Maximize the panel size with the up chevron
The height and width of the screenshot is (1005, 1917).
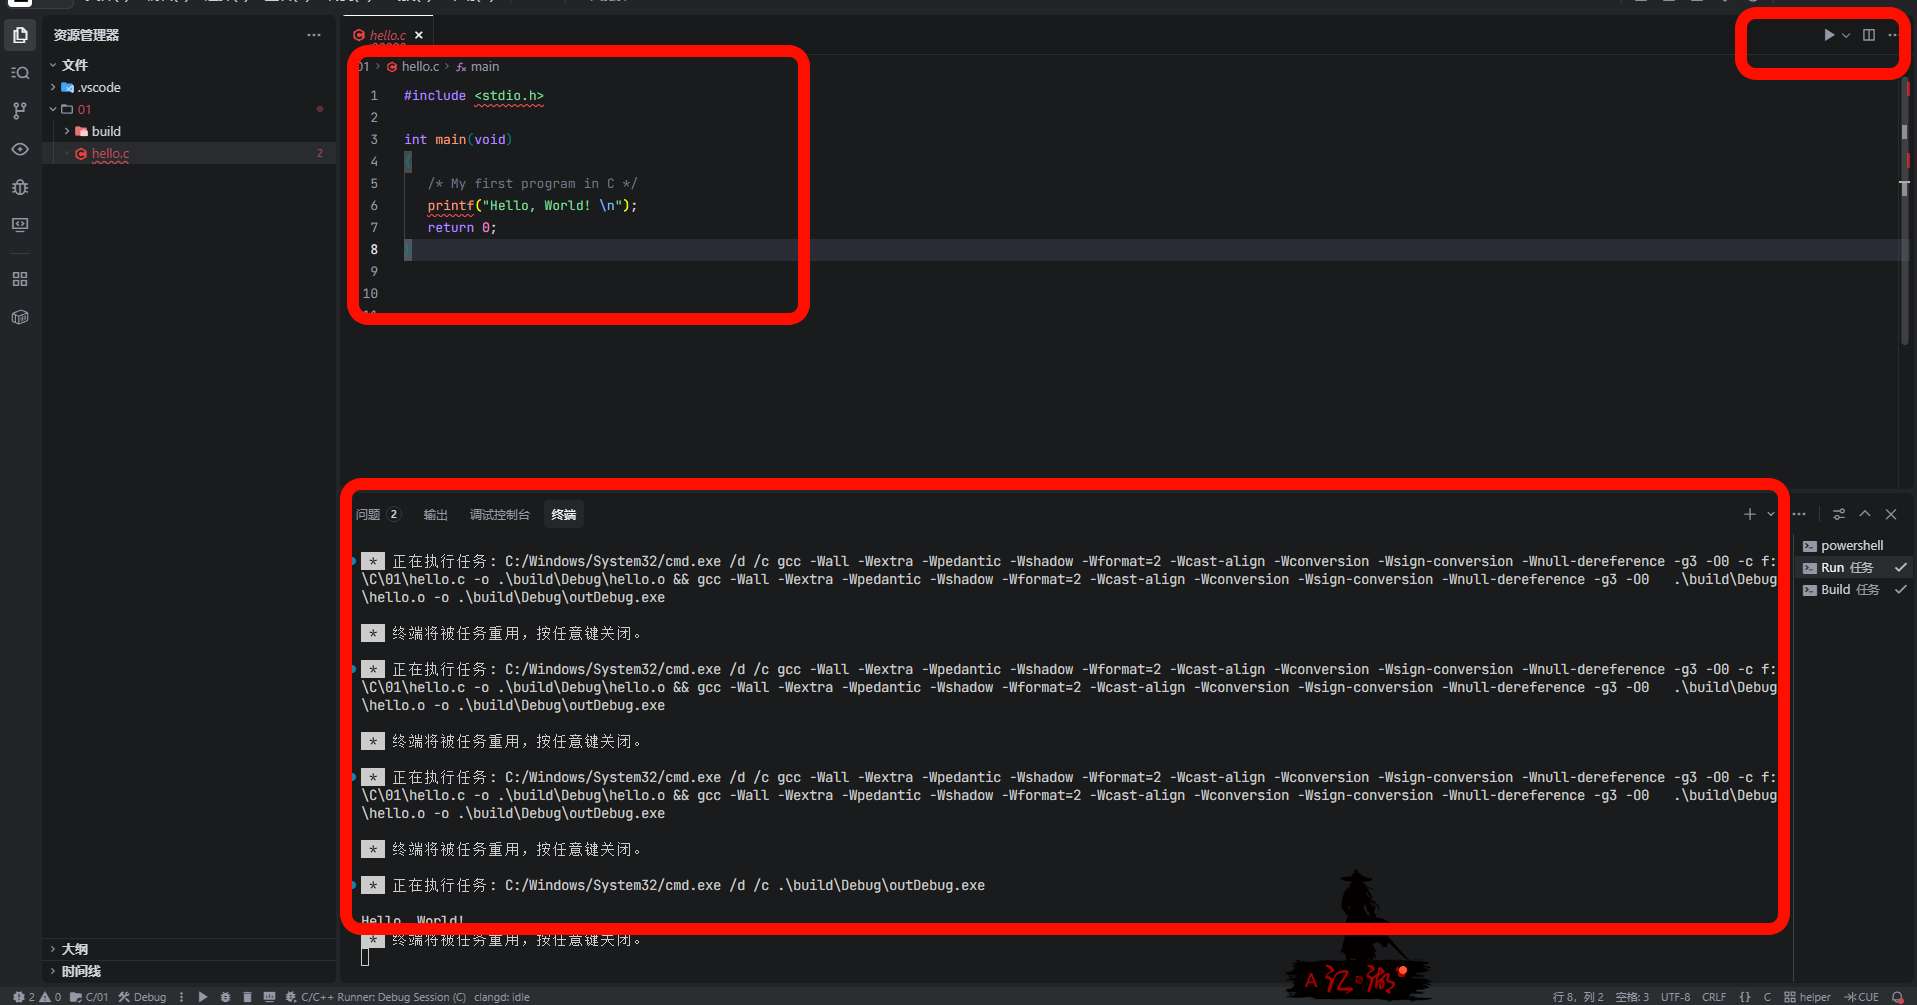[1865, 514]
